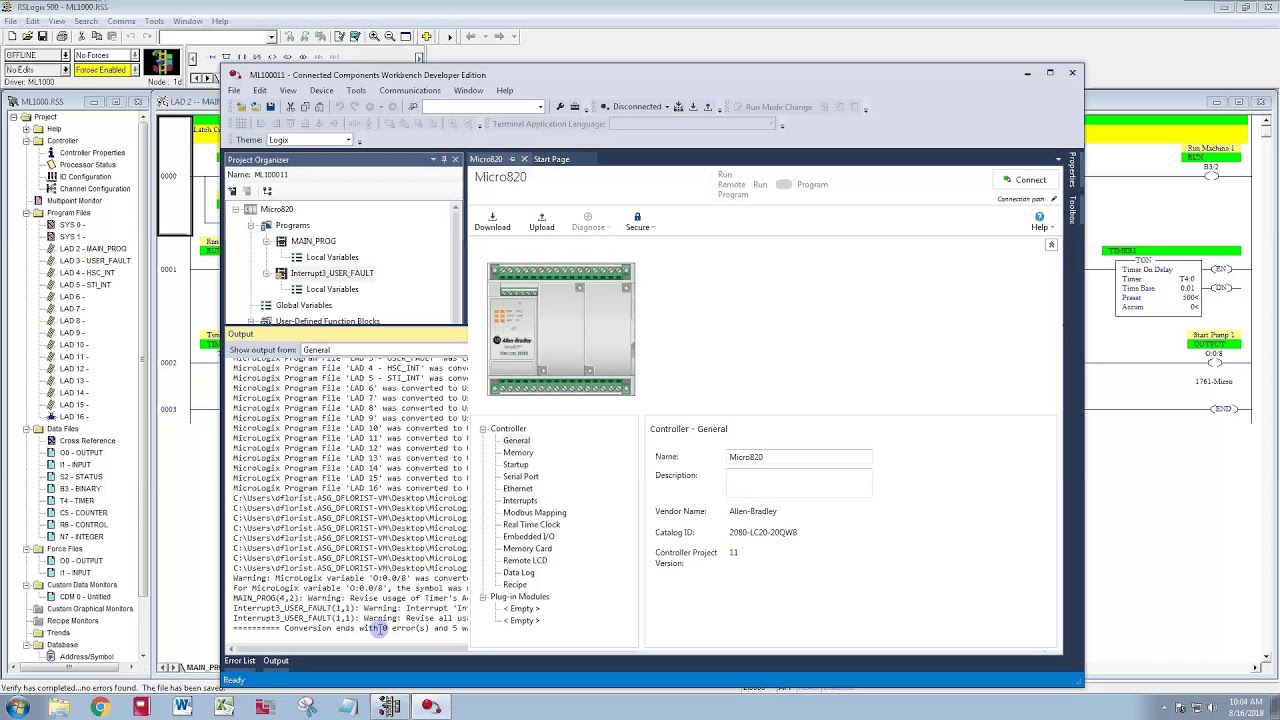Image resolution: width=1280 pixels, height=720 pixels.
Task: Toggle the Run/Program mode switch
Action: 783,184
